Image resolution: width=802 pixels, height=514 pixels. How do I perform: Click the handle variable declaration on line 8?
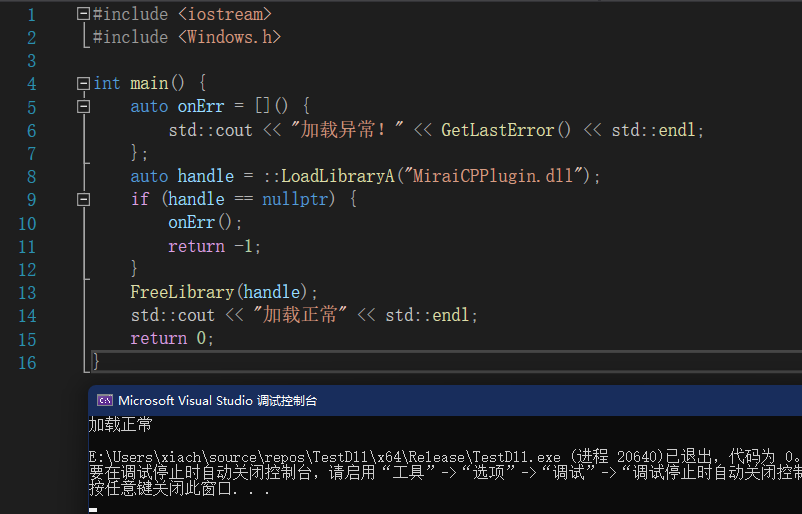coord(206,176)
